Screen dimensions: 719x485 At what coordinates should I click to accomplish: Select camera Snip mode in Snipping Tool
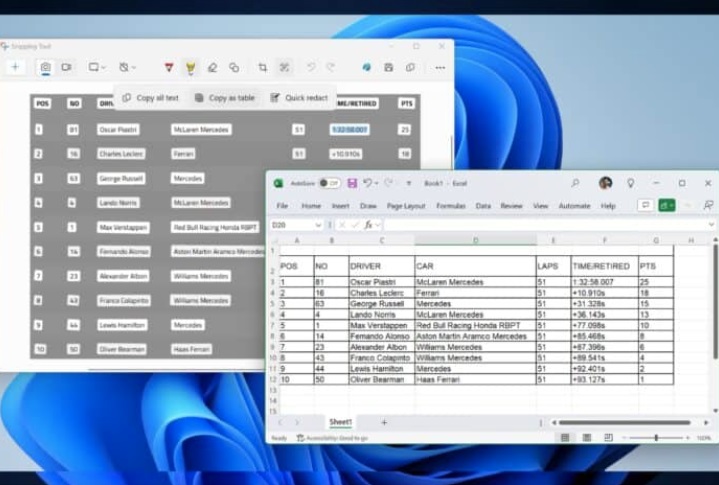coord(45,67)
